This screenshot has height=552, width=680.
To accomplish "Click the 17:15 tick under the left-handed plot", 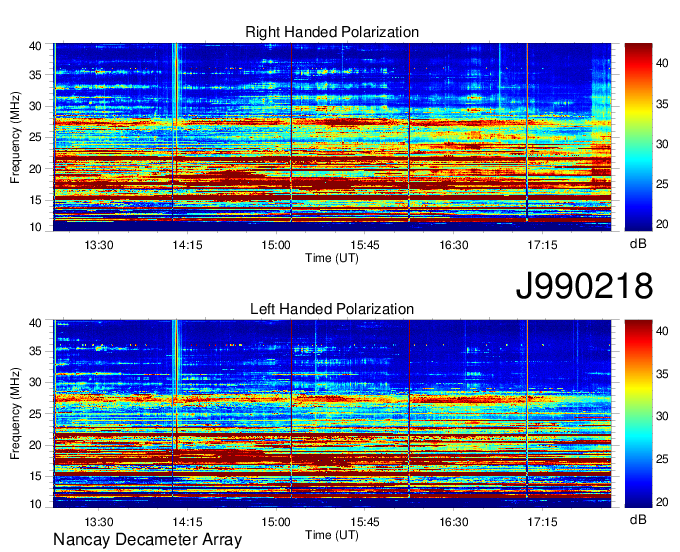I will click(542, 521).
